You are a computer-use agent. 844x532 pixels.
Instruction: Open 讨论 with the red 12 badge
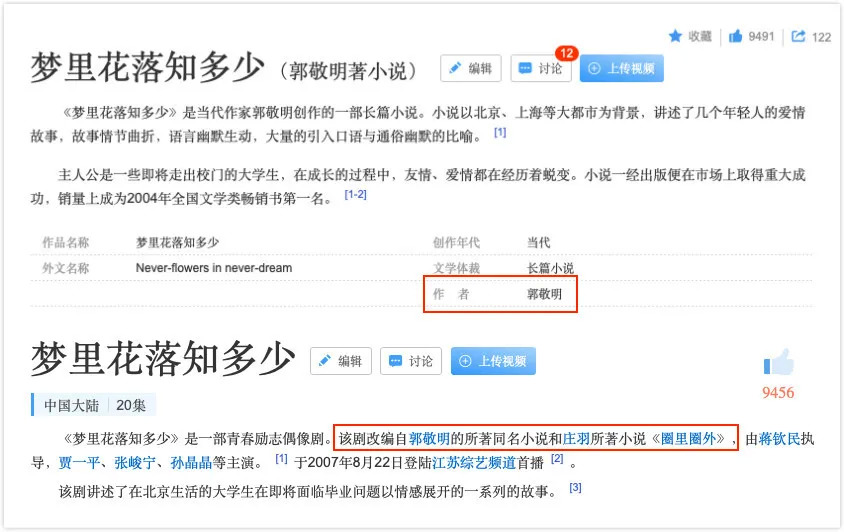pos(541,68)
